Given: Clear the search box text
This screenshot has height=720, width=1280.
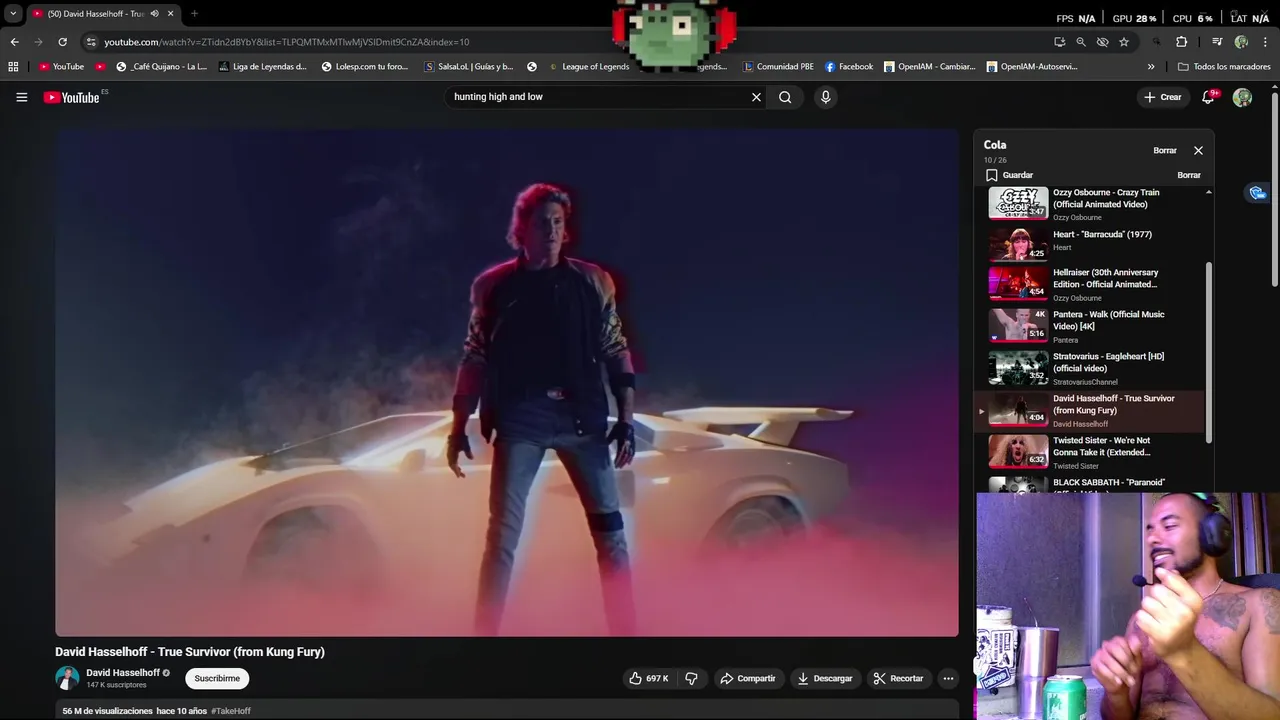Looking at the screenshot, I should point(756,97).
